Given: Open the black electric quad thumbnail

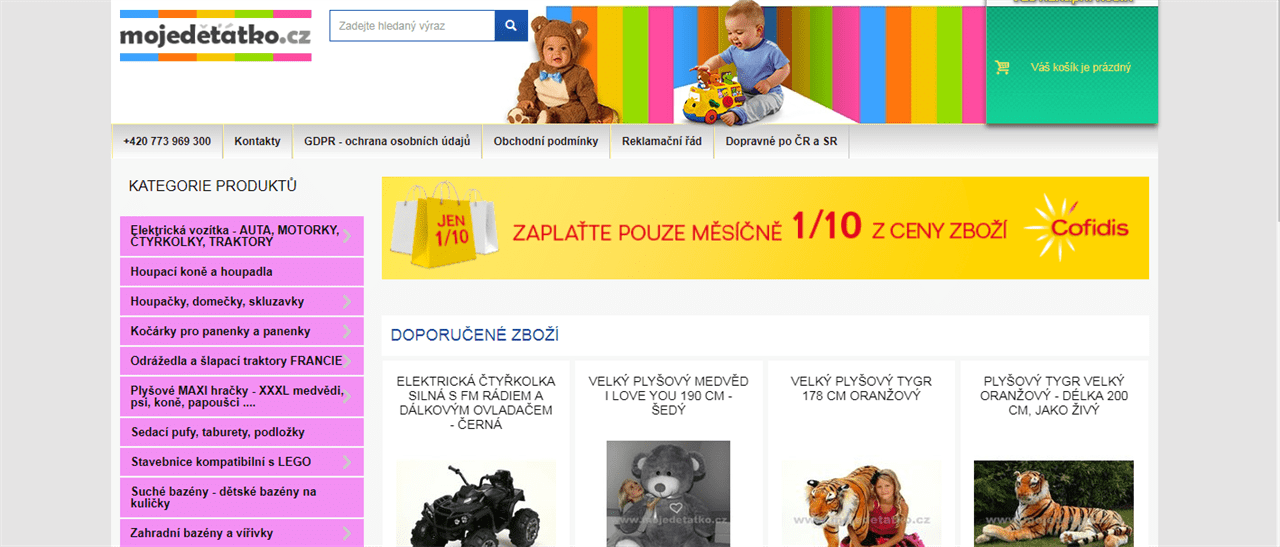Looking at the screenshot, I should click(x=476, y=503).
